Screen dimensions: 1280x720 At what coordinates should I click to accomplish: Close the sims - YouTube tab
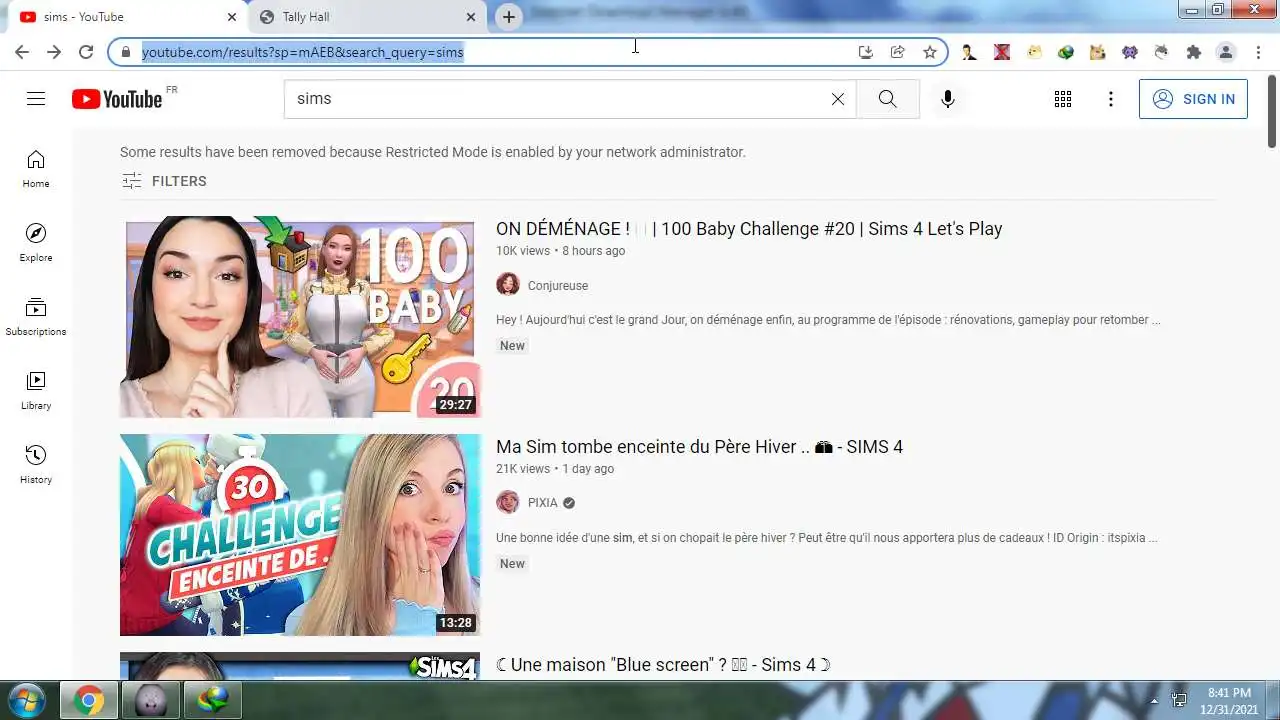click(232, 17)
